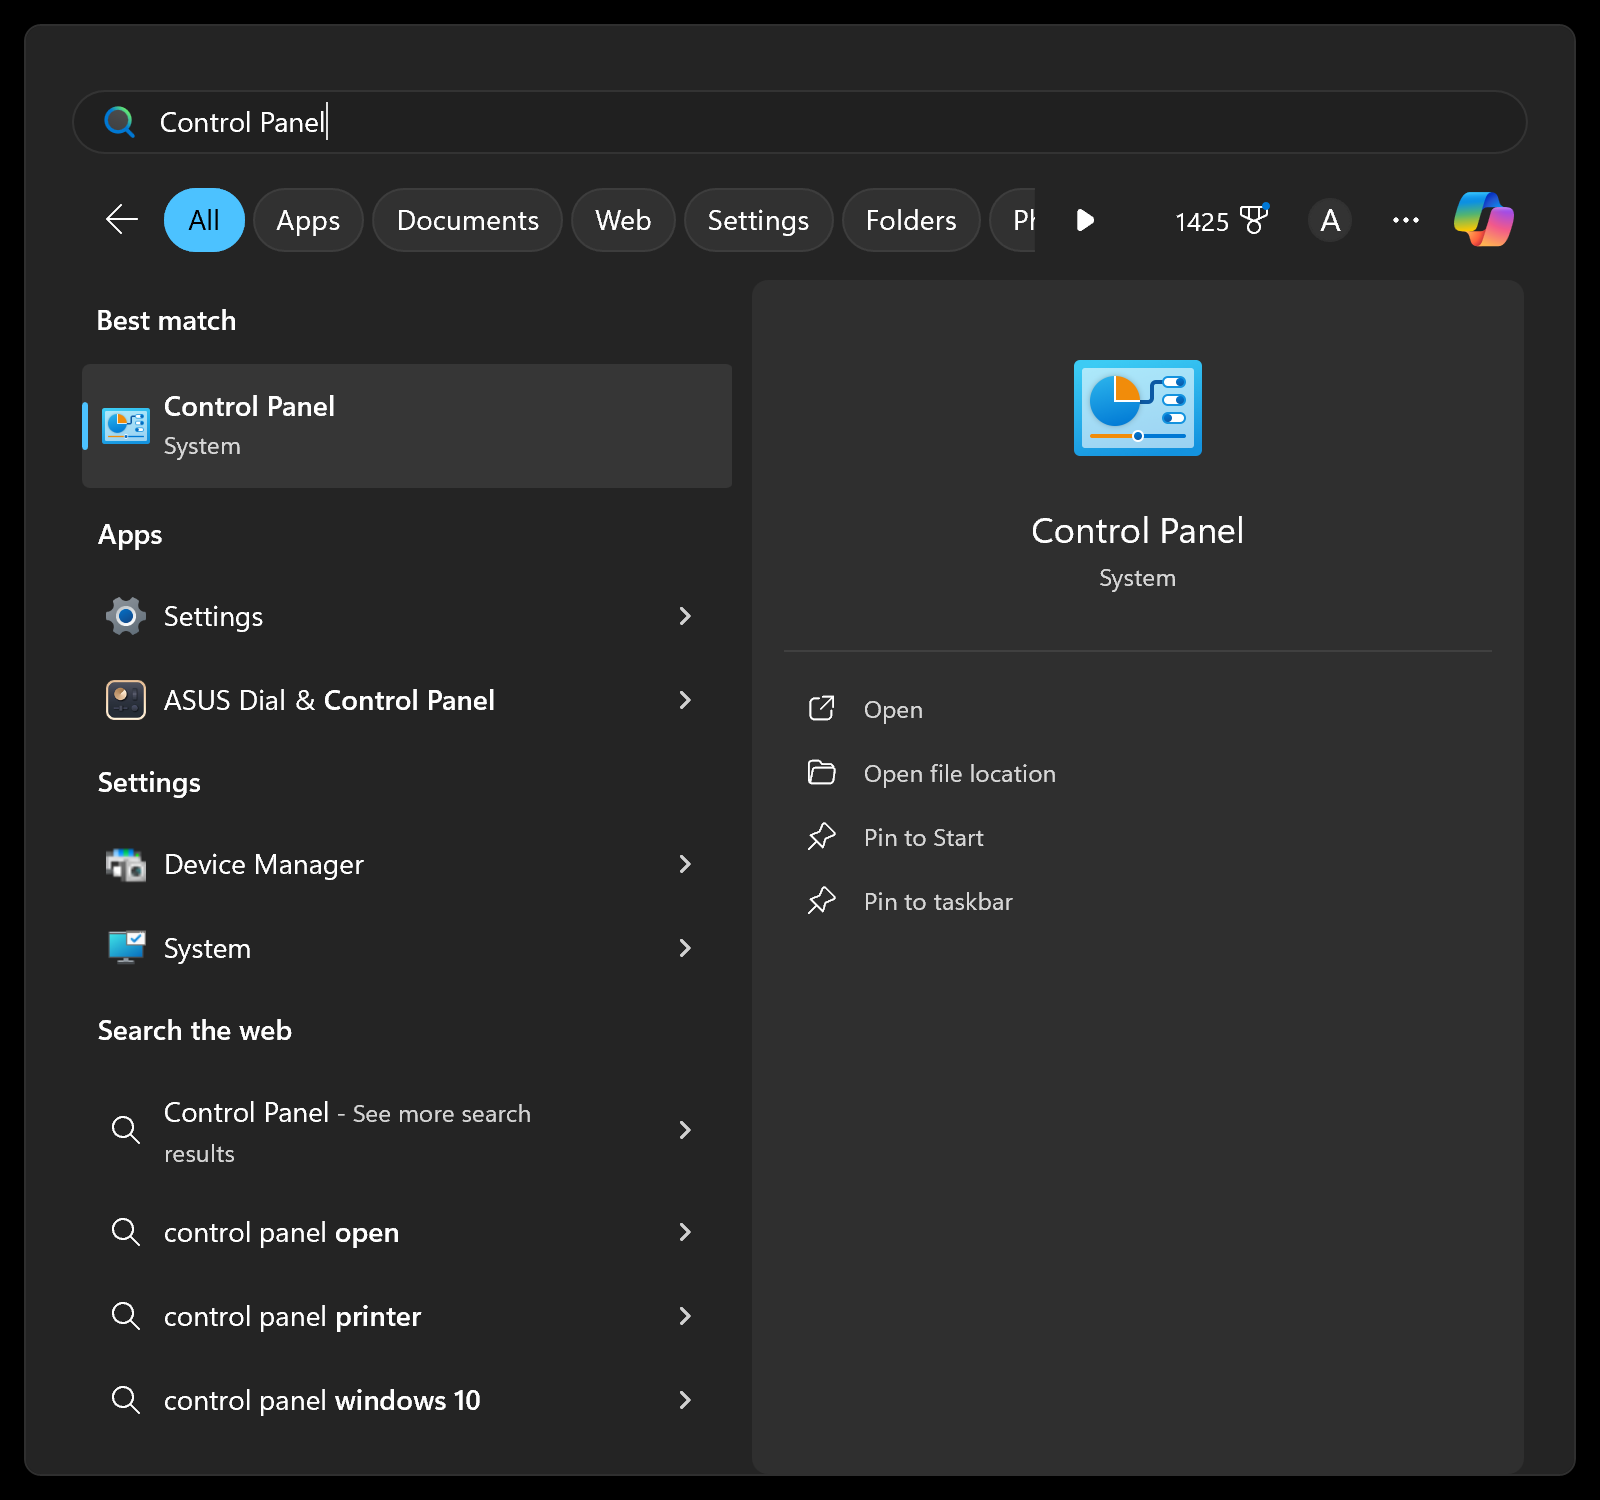Click the Pin to Start pin icon
The height and width of the screenshot is (1500, 1600).
[x=822, y=837]
